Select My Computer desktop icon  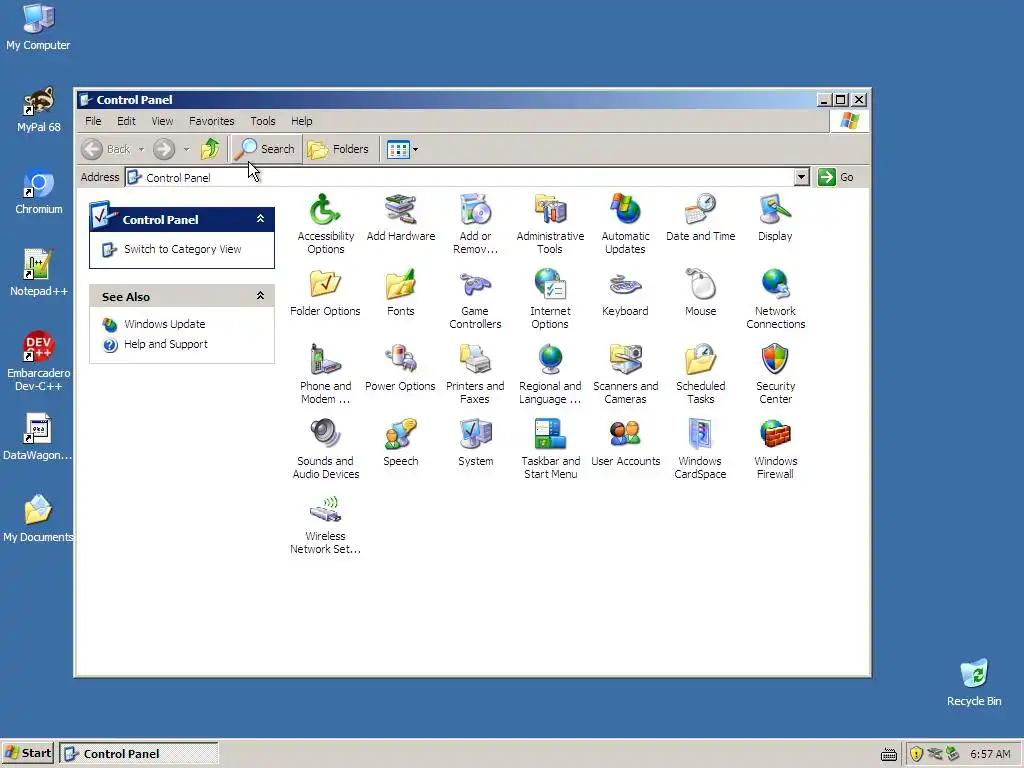38,27
